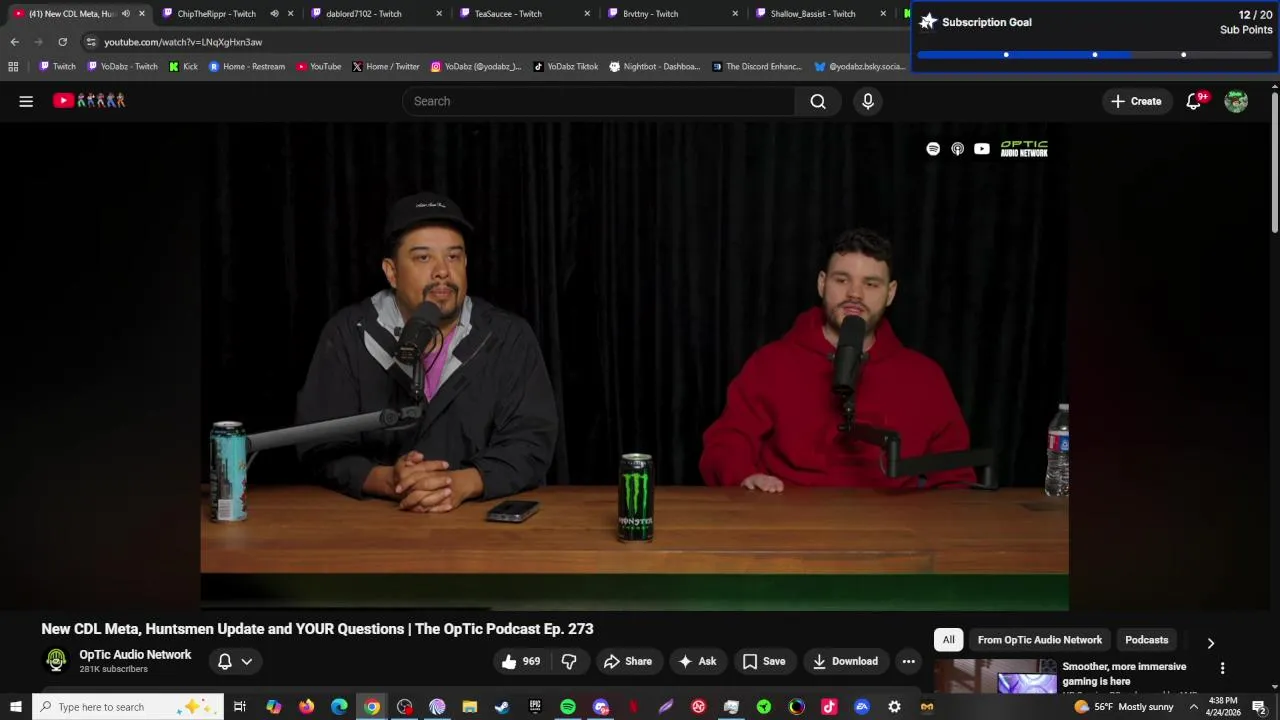Open Steam from the Windows taskbar
Image resolution: width=1280 pixels, height=720 pixels.
click(x=502, y=707)
